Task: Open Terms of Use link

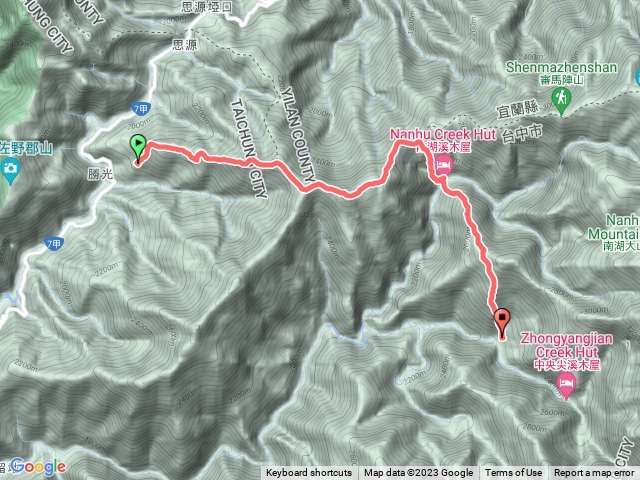Action: tap(513, 473)
